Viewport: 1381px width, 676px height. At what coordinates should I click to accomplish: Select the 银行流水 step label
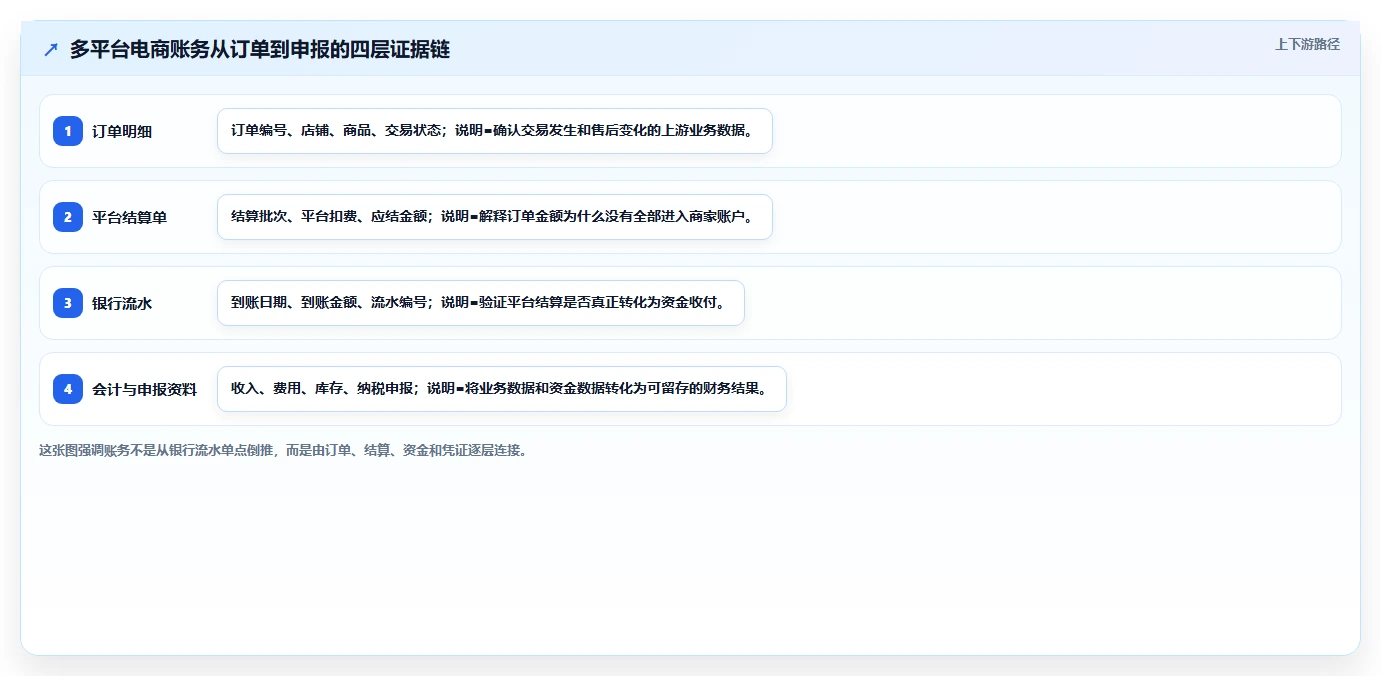click(x=122, y=303)
